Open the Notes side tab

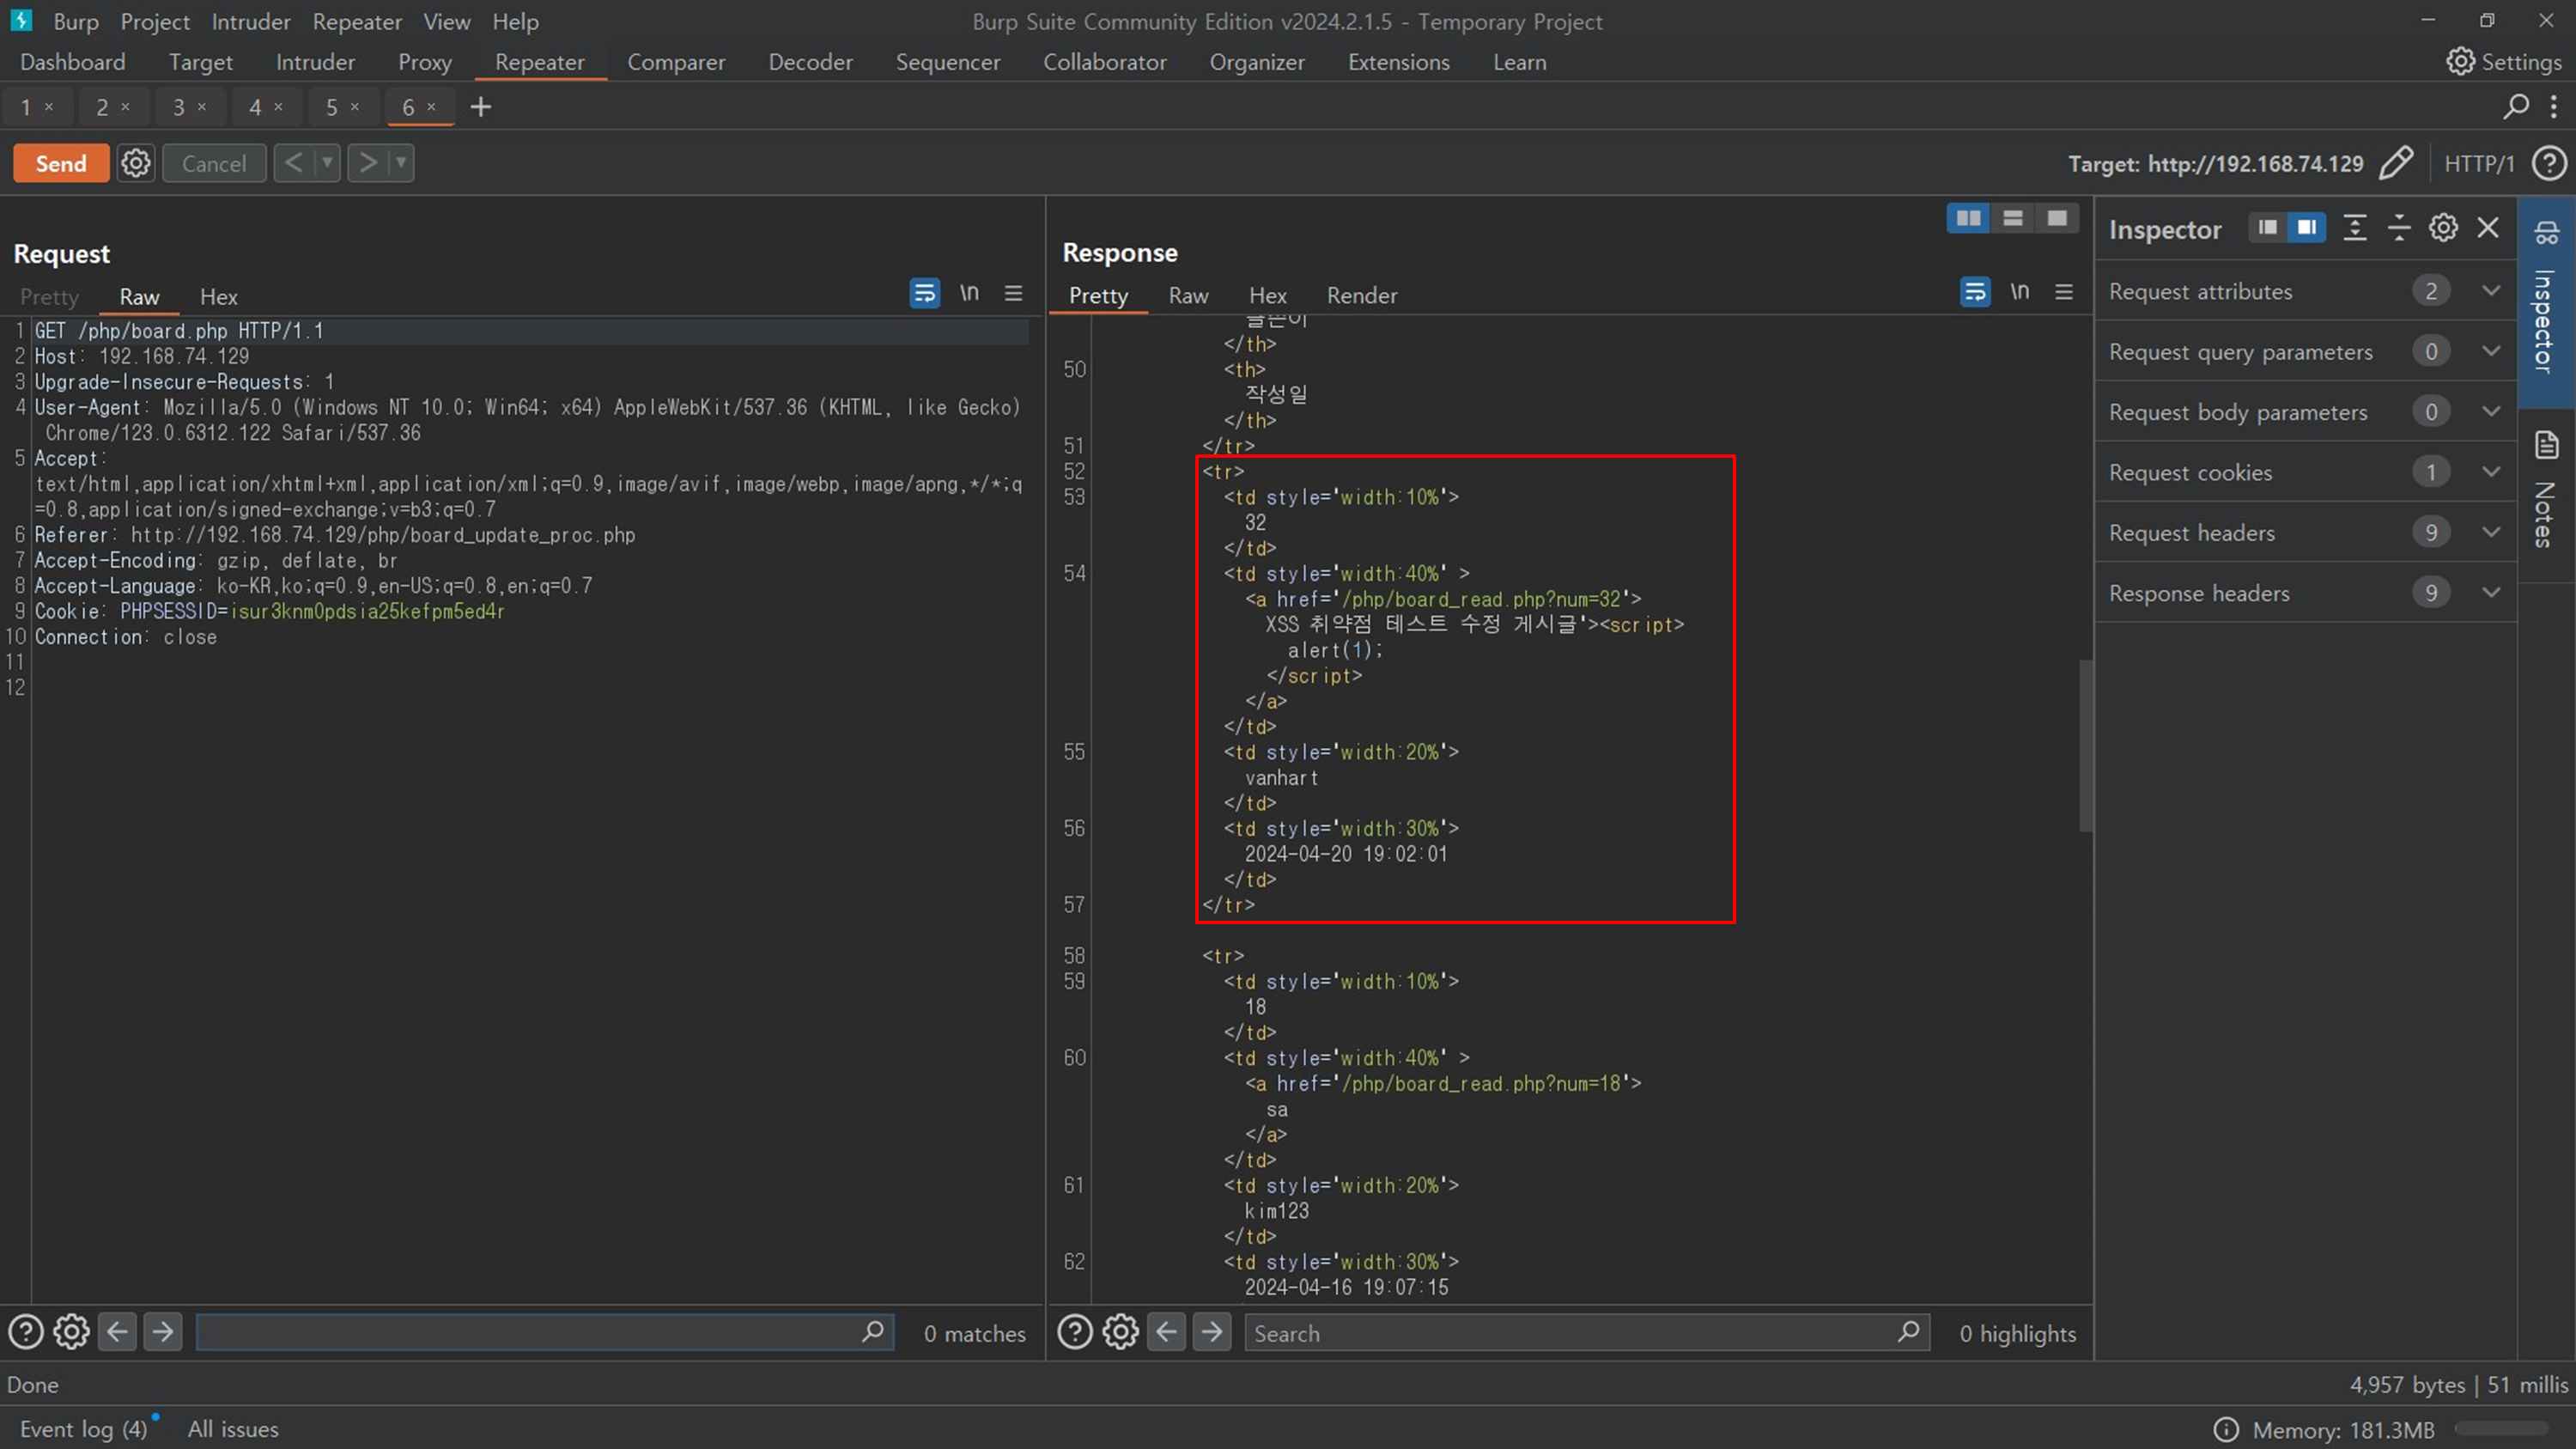(x=2546, y=492)
